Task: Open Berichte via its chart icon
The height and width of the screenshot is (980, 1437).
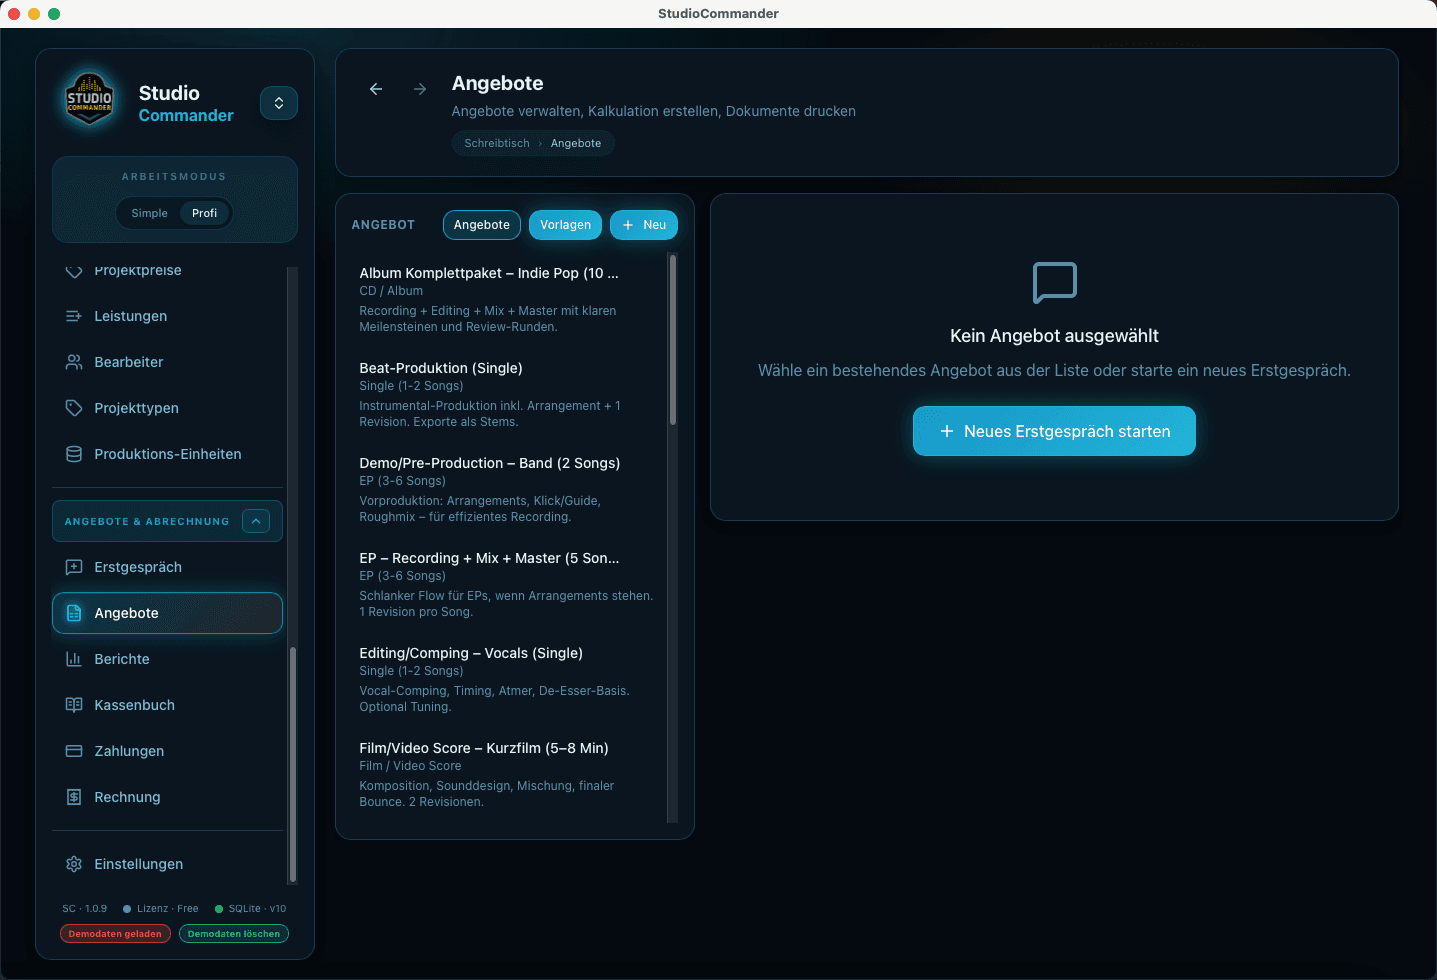Action: [74, 659]
